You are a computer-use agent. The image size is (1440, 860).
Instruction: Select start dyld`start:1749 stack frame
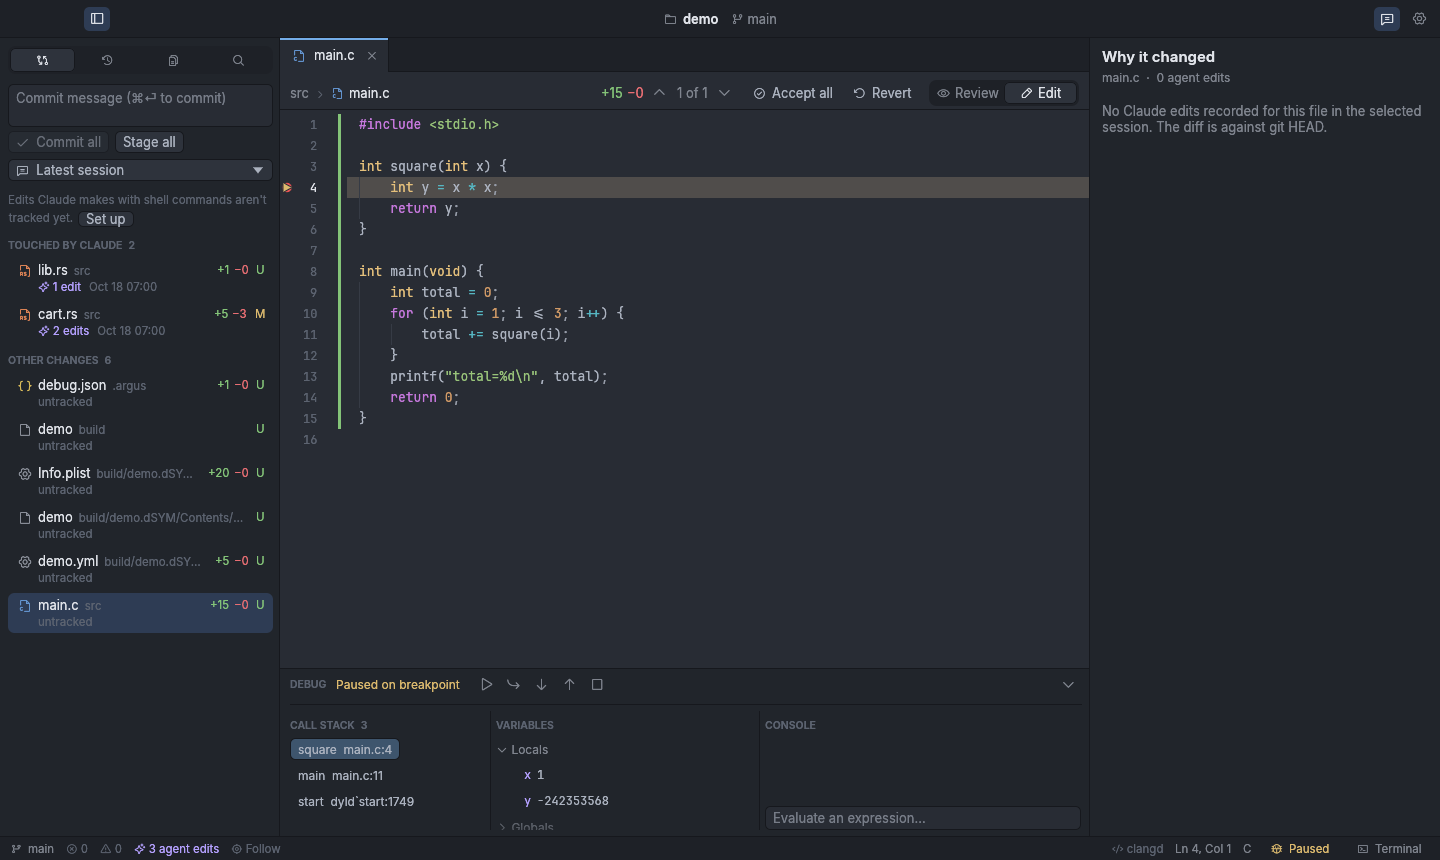click(356, 802)
